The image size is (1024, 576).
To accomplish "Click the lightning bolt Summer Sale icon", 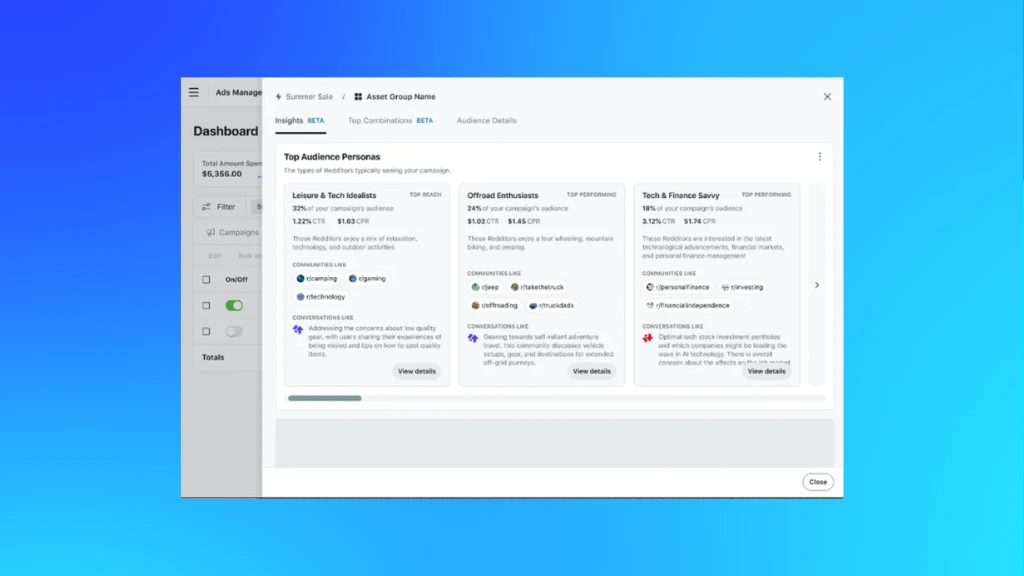I will (278, 97).
